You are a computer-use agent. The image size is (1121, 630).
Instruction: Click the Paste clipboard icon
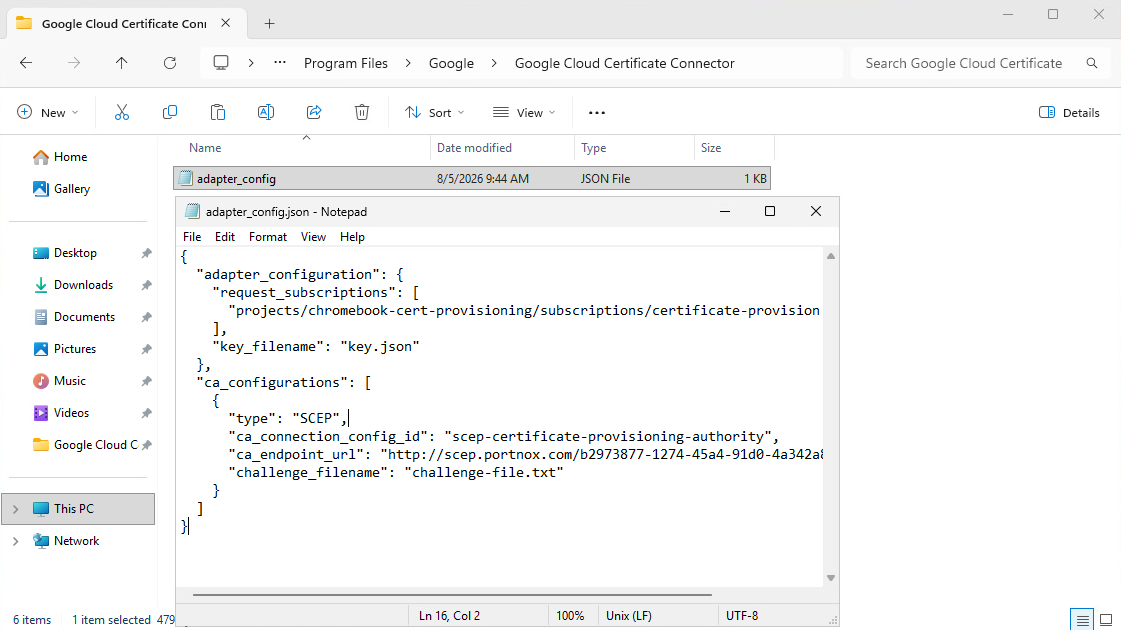pos(217,112)
